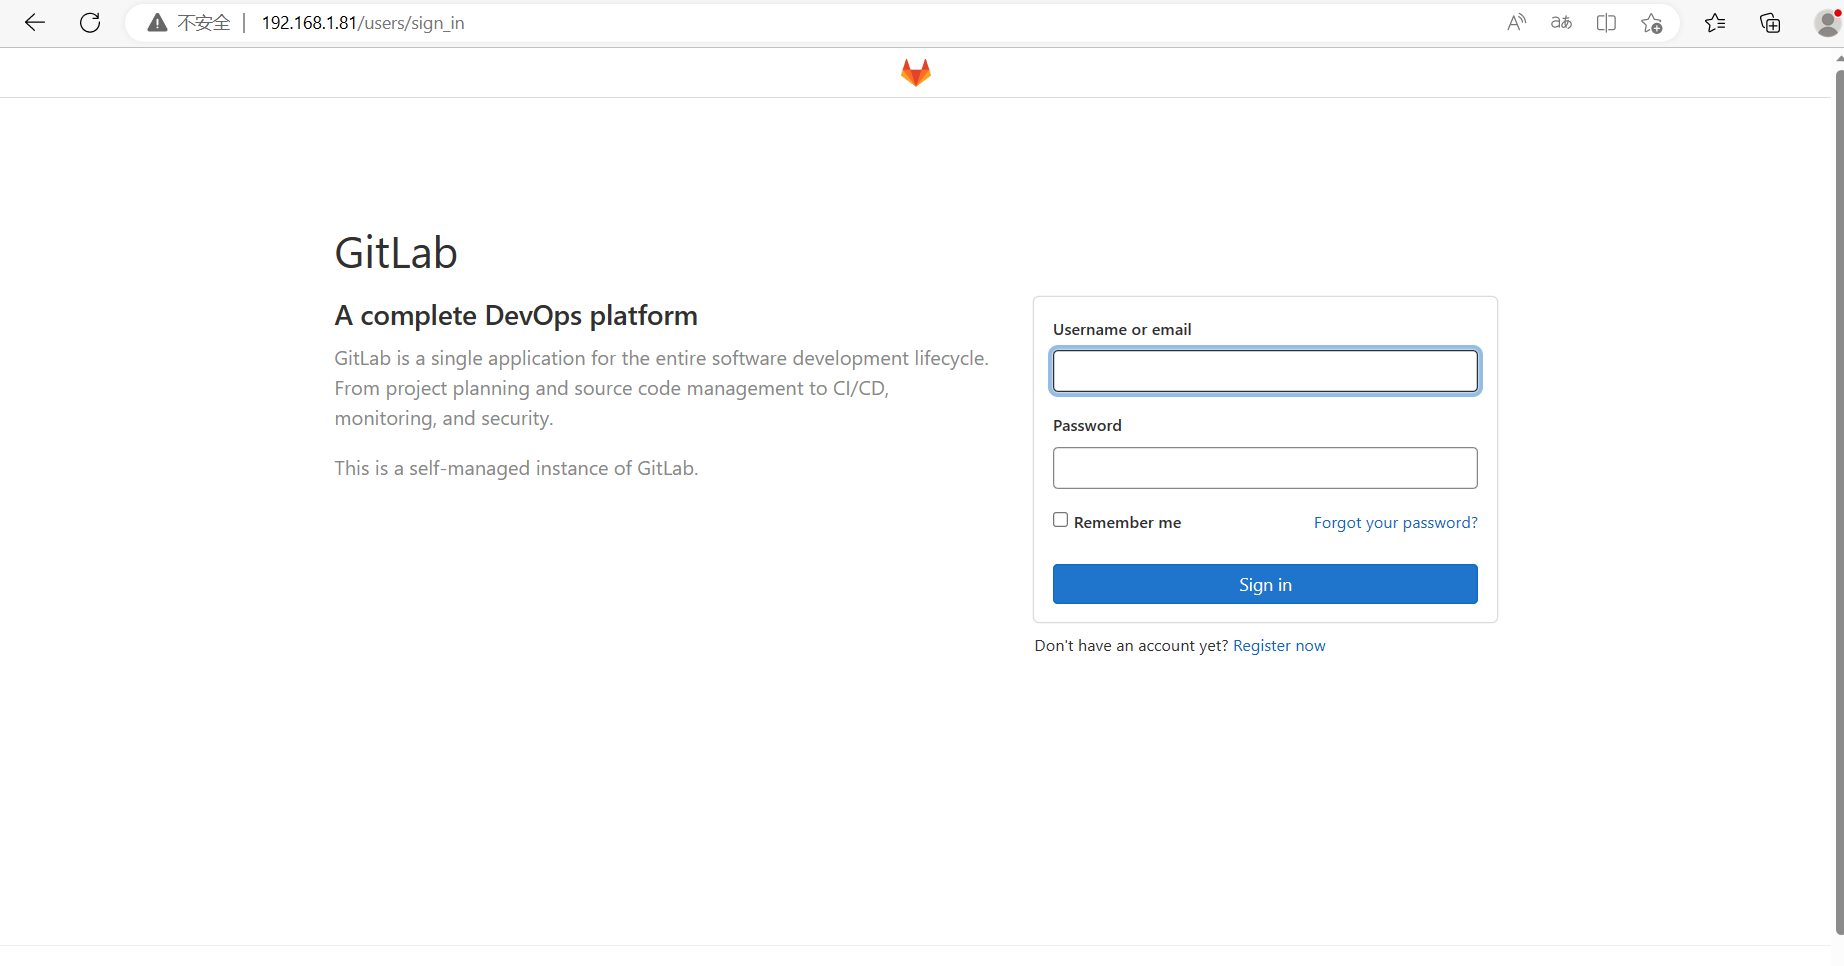This screenshot has height=966, width=1844.
Task: Open the collections icon
Action: point(1770,23)
